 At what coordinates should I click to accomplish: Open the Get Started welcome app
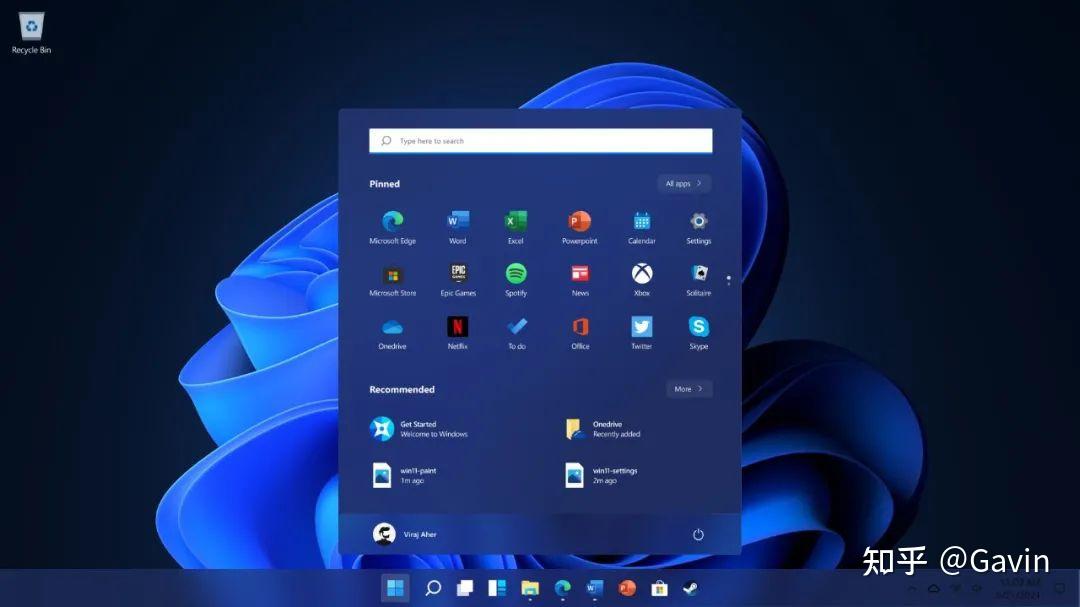(x=420, y=429)
